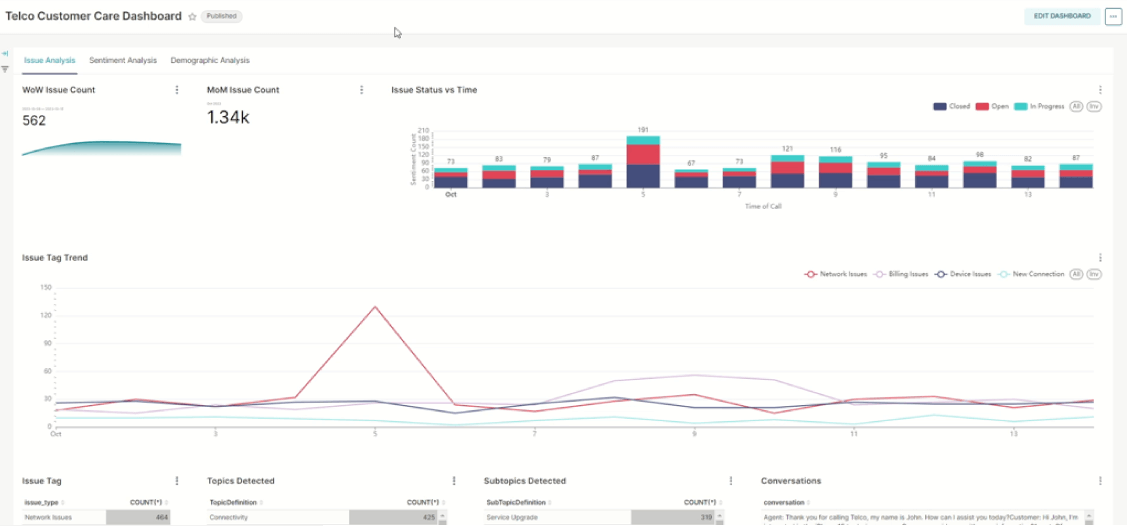The height and width of the screenshot is (526, 1134).
Task: Click the Edit Dashboard button
Action: pyautogui.click(x=1062, y=17)
